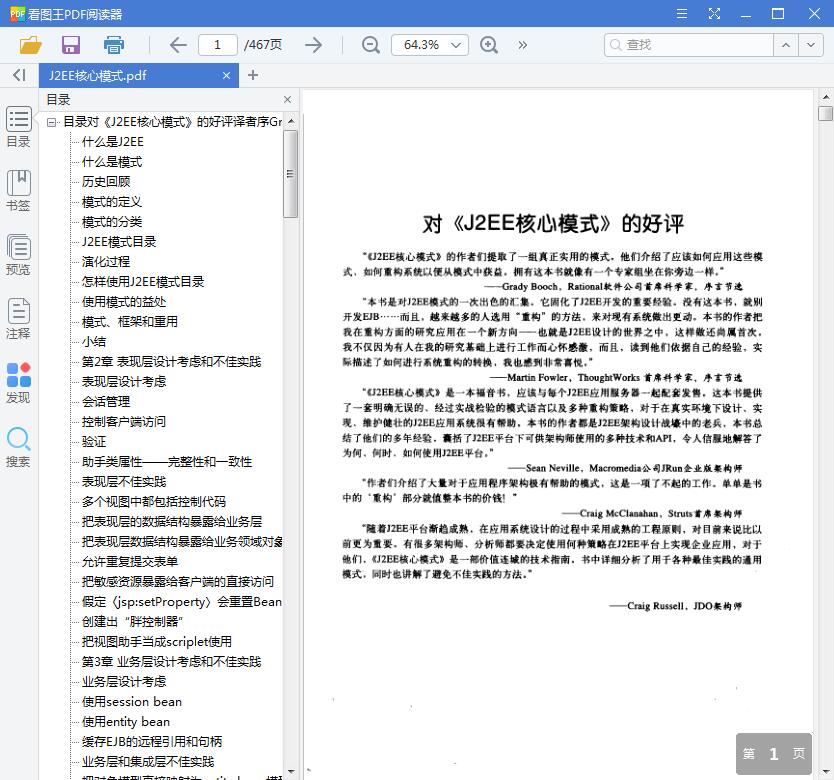Screen dimensions: 834x780
Task: Click the 查找 search input box
Action: pyautogui.click(x=689, y=45)
